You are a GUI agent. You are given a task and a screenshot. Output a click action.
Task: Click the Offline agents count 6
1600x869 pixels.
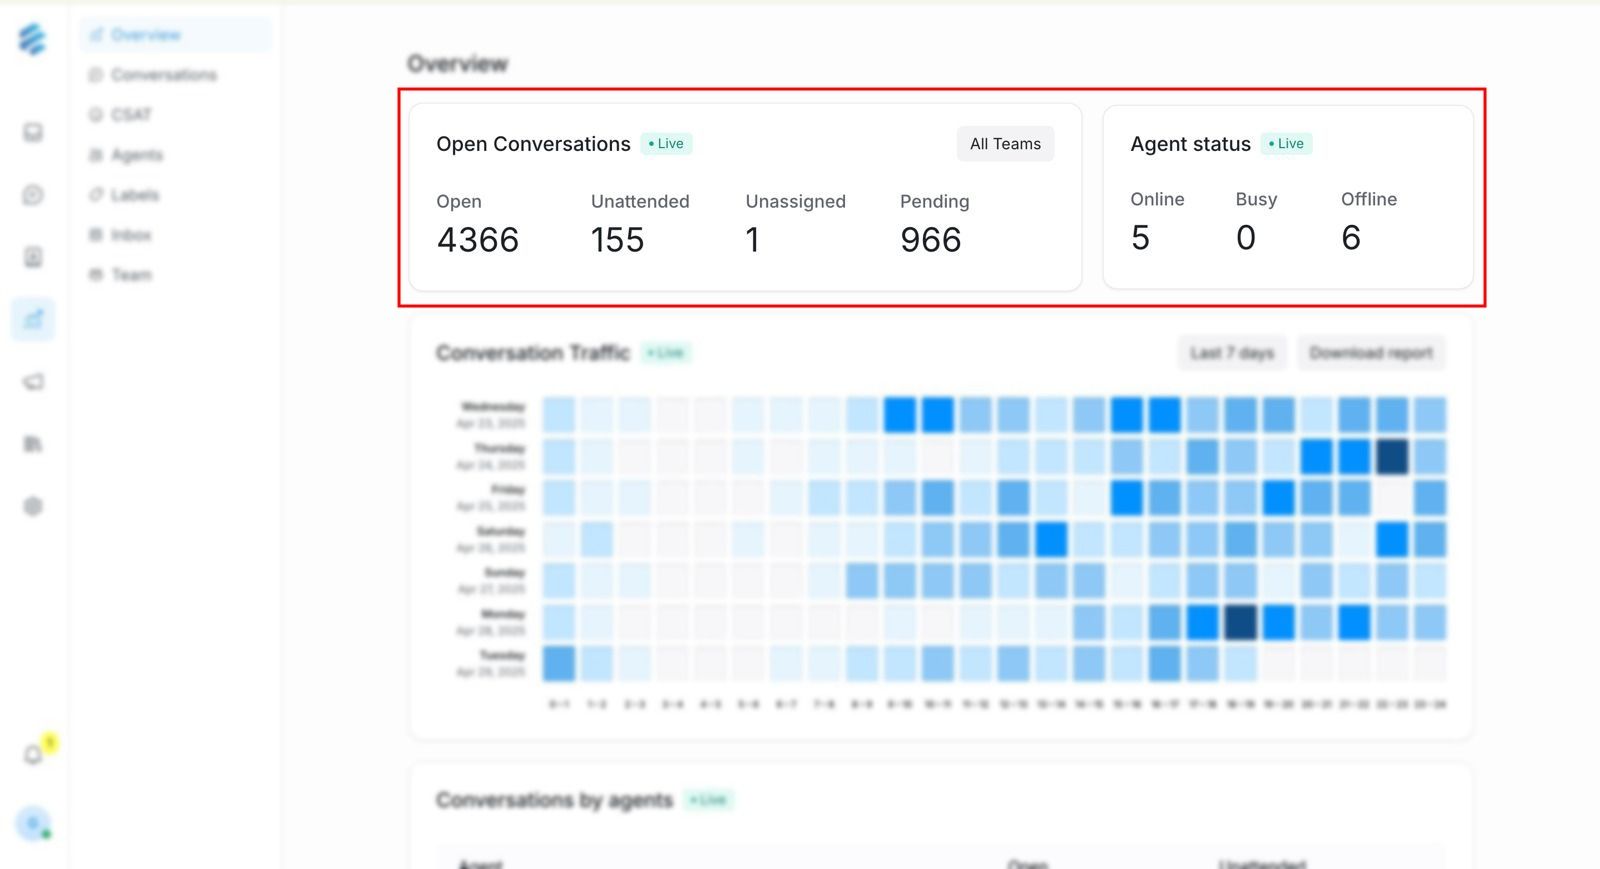tap(1351, 238)
